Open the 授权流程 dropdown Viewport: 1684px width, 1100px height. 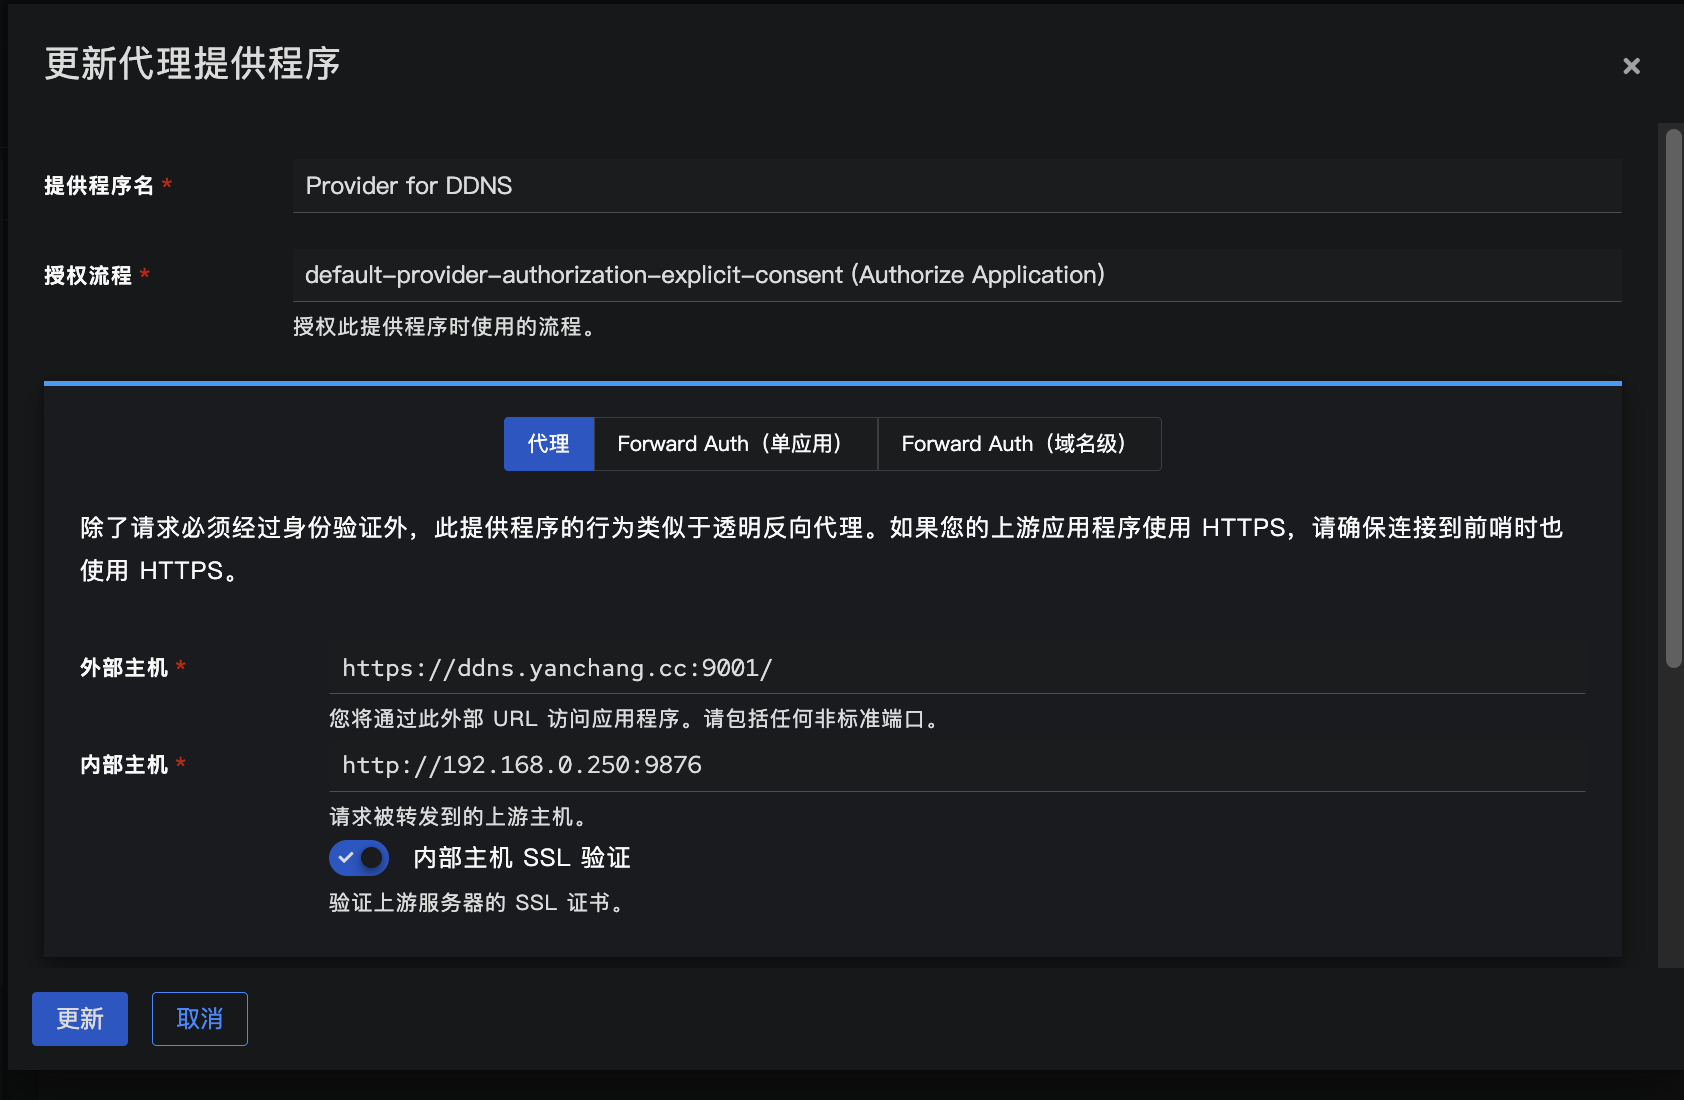click(956, 275)
